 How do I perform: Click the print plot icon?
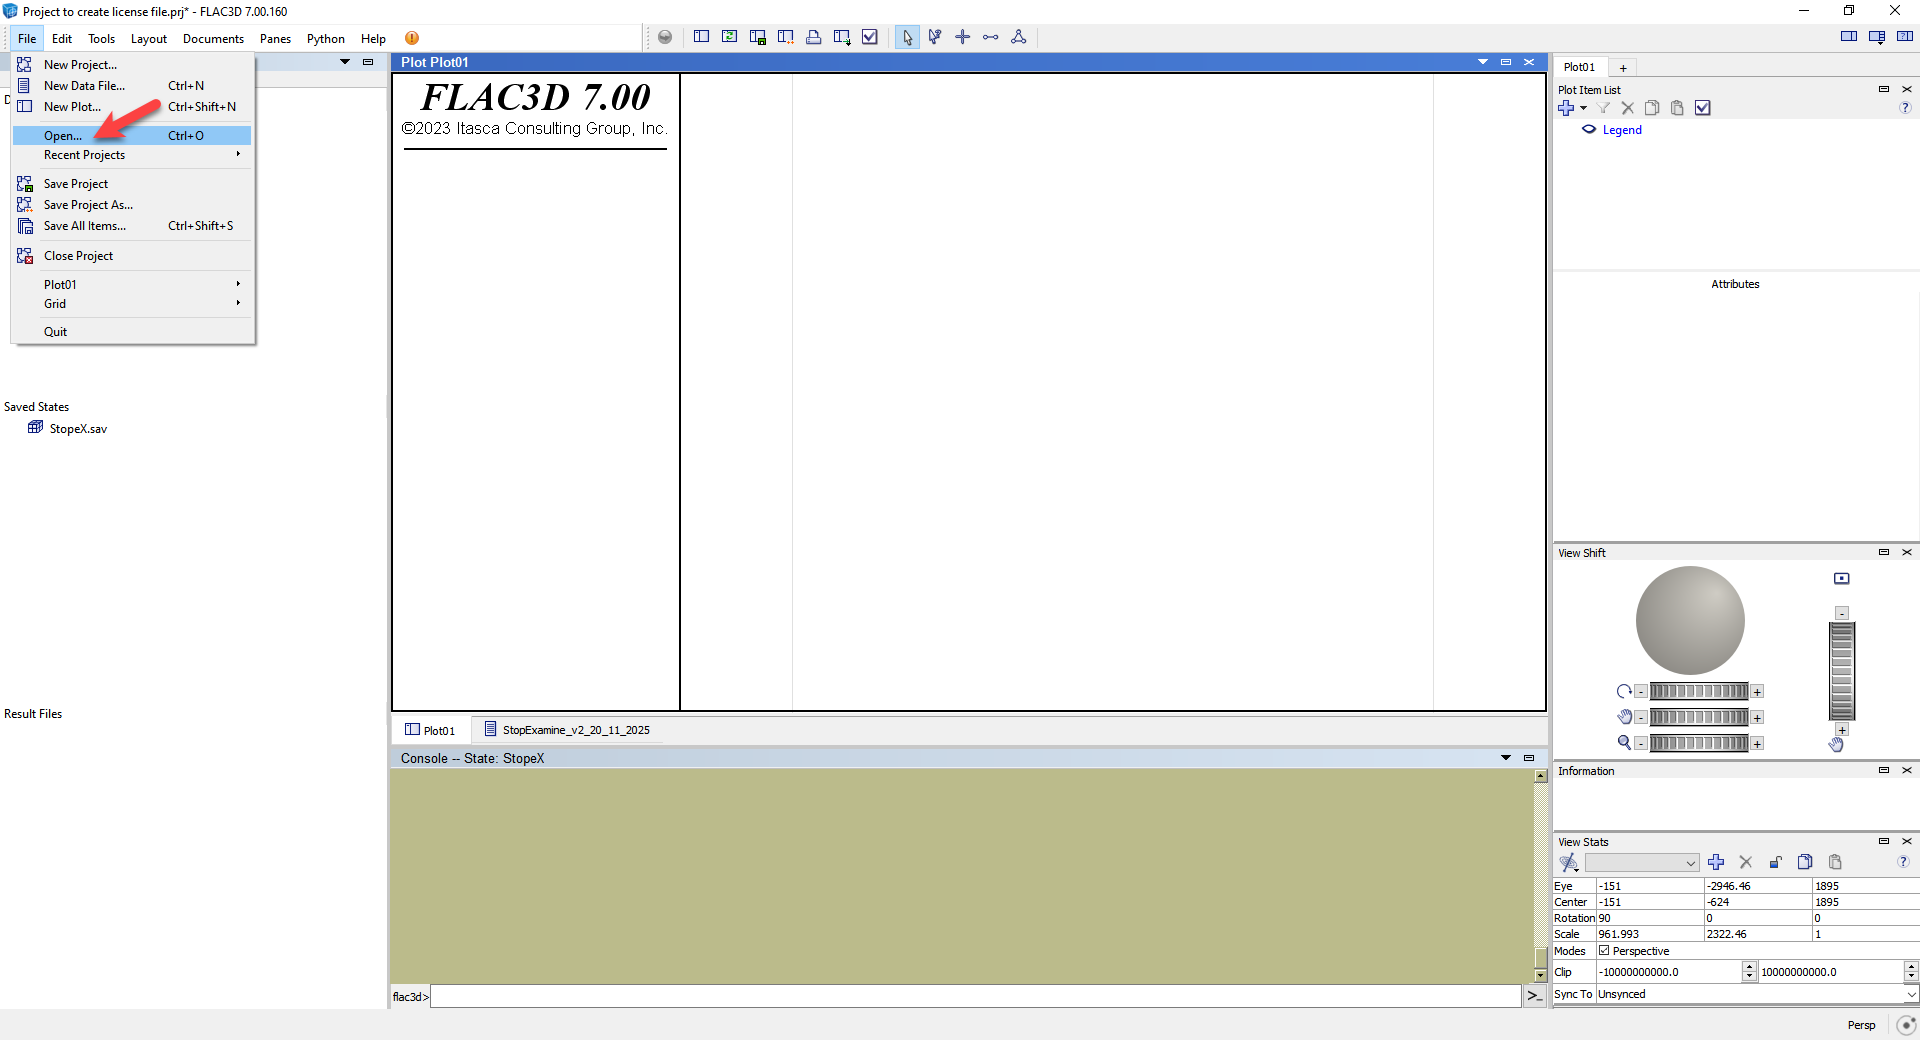pyautogui.click(x=814, y=37)
